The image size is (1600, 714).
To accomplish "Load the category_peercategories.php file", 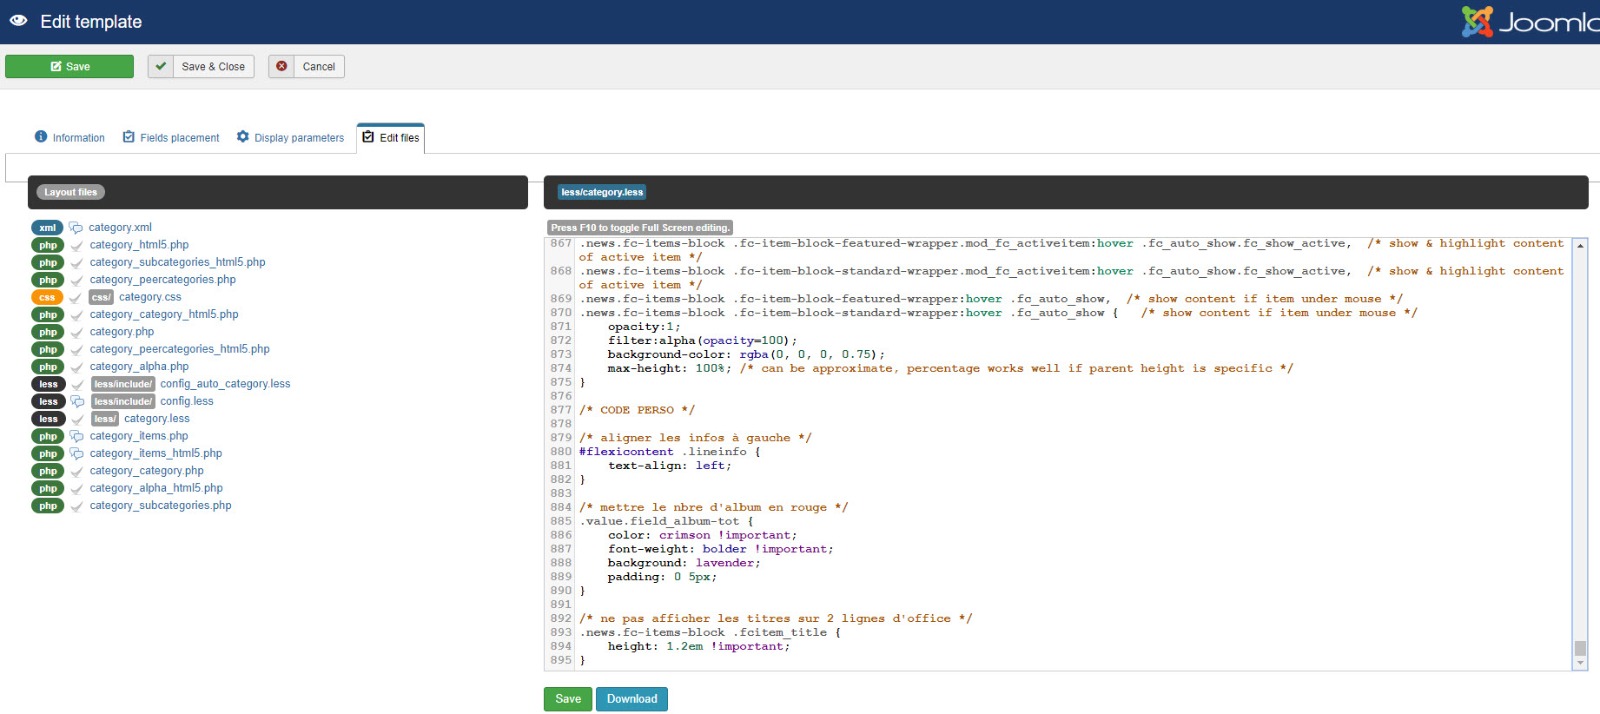I will pyautogui.click(x=163, y=280).
